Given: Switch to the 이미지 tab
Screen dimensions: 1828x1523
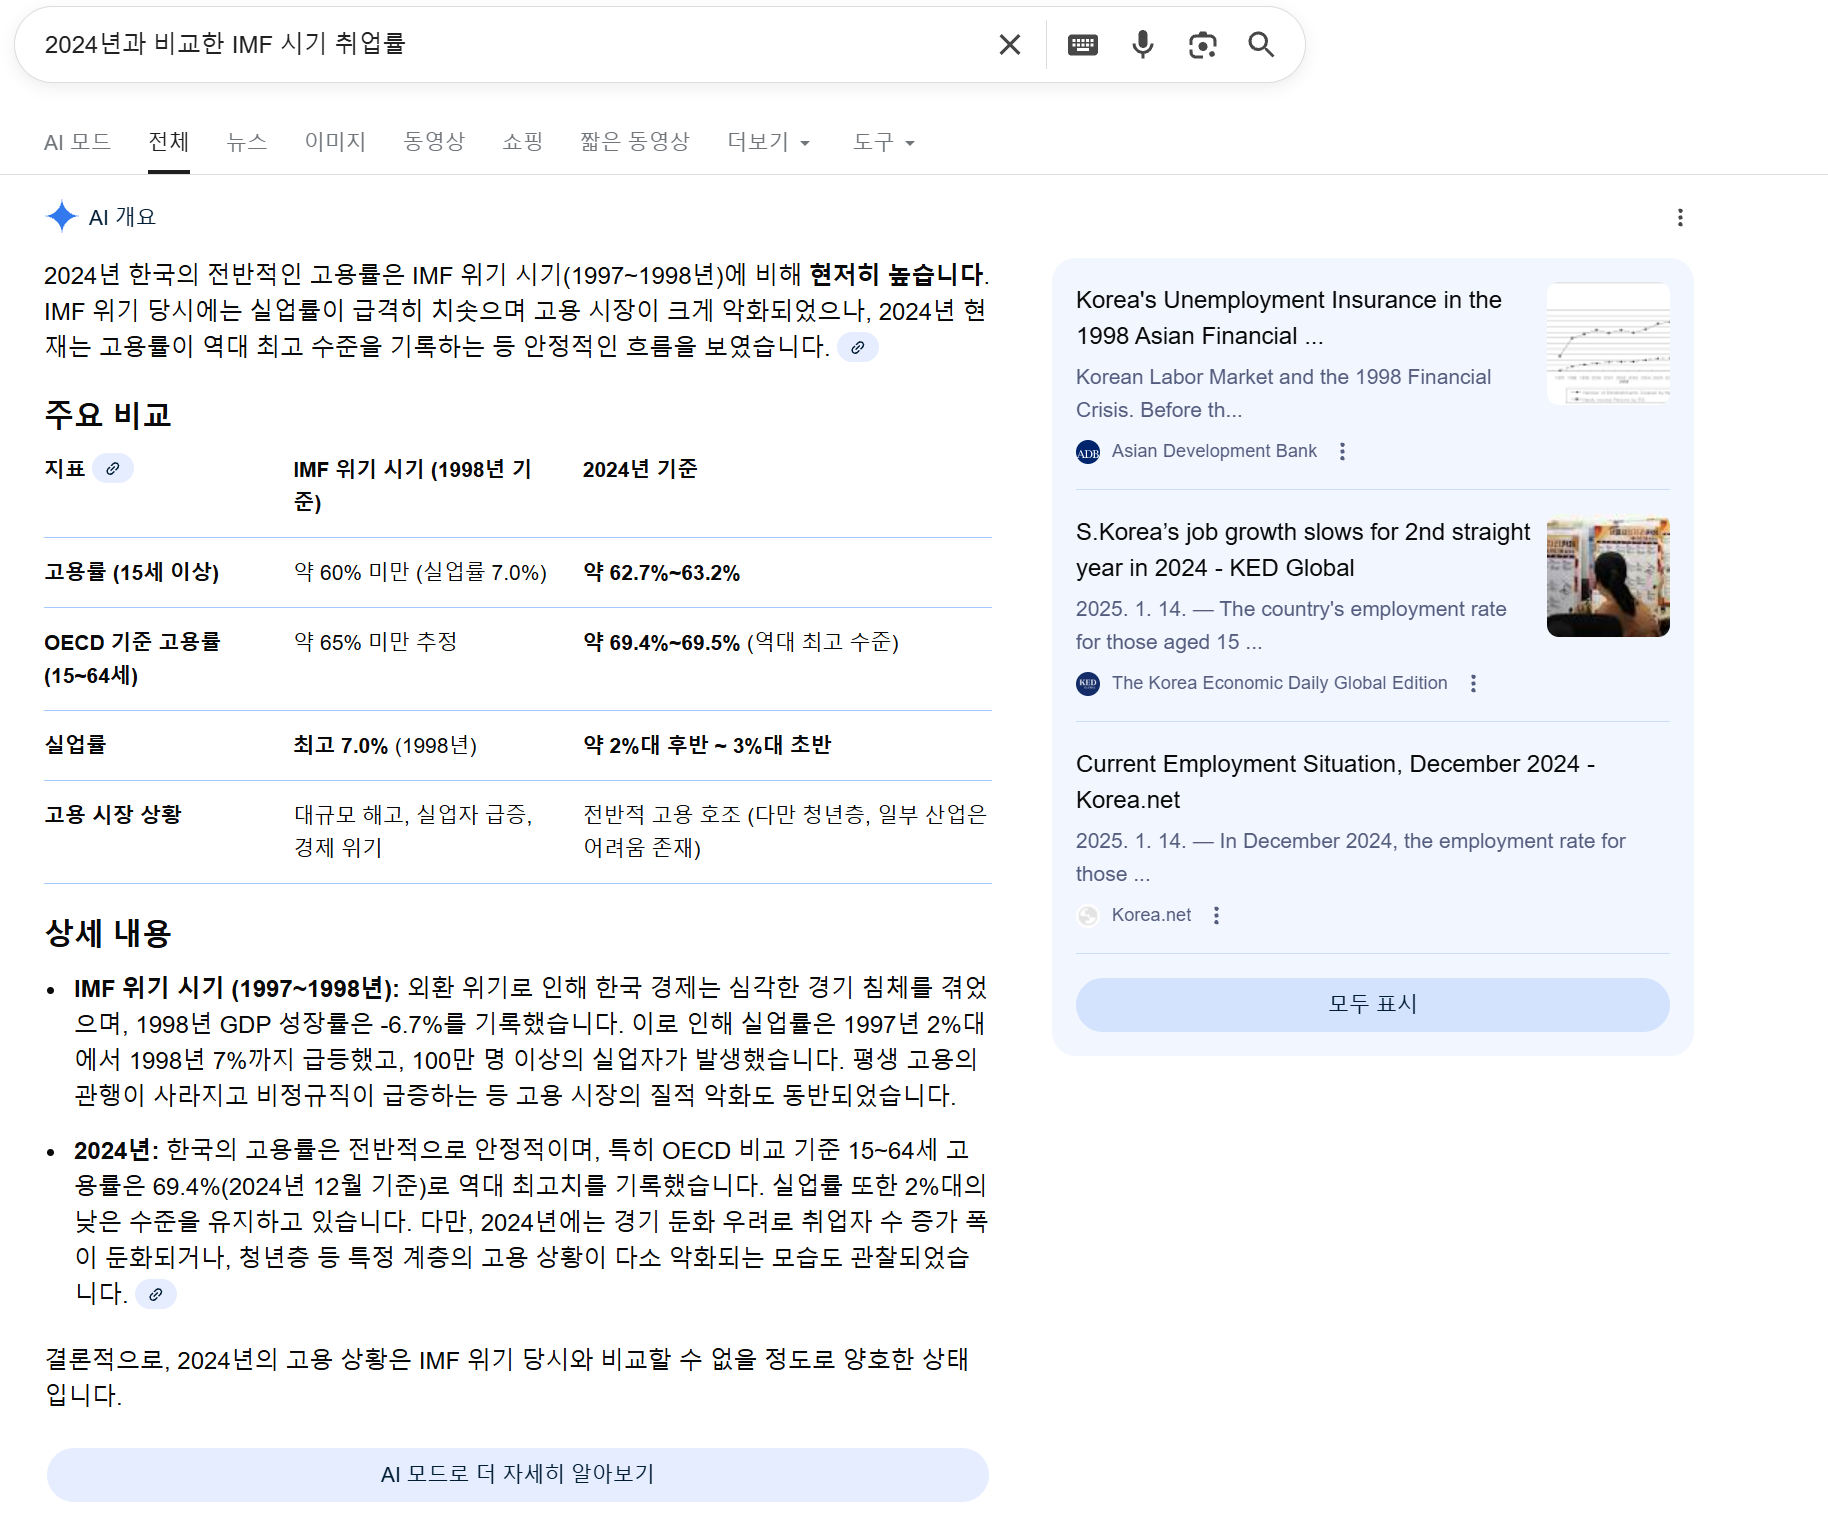Looking at the screenshot, I should 335,143.
